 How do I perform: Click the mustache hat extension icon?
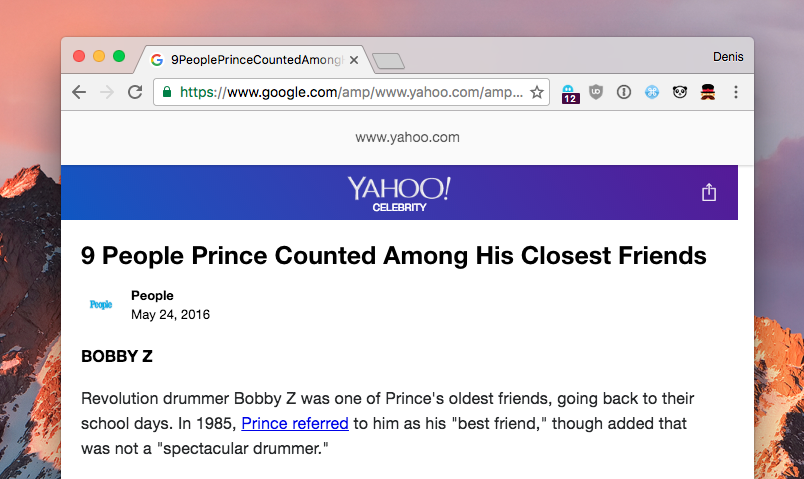click(708, 92)
